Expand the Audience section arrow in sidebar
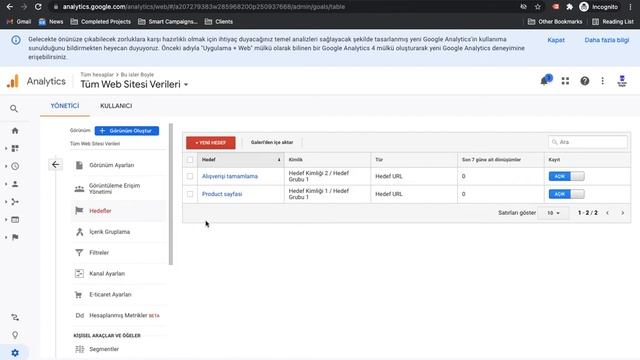Screen dimensions: 640x360 [6, 184]
